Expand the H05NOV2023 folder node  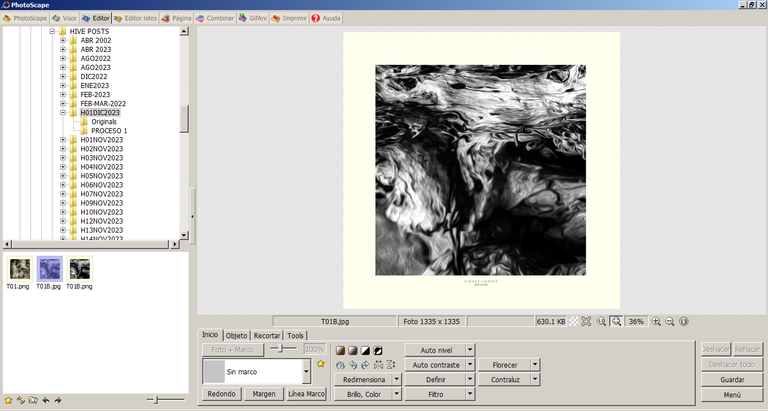coord(63,176)
